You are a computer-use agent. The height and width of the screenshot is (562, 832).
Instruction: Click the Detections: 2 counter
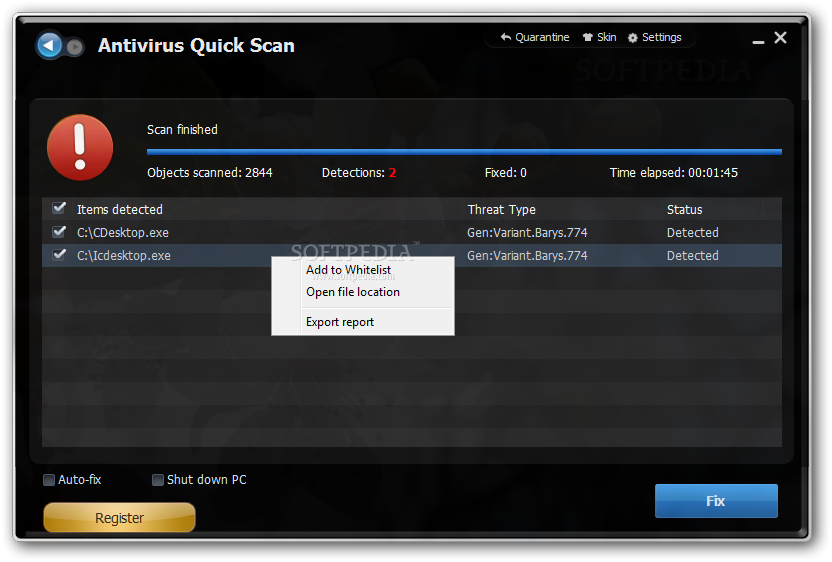tap(359, 172)
